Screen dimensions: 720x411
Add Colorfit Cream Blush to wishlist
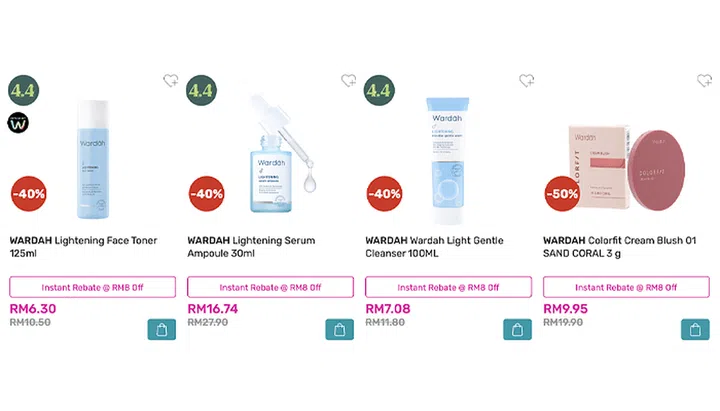click(x=704, y=81)
